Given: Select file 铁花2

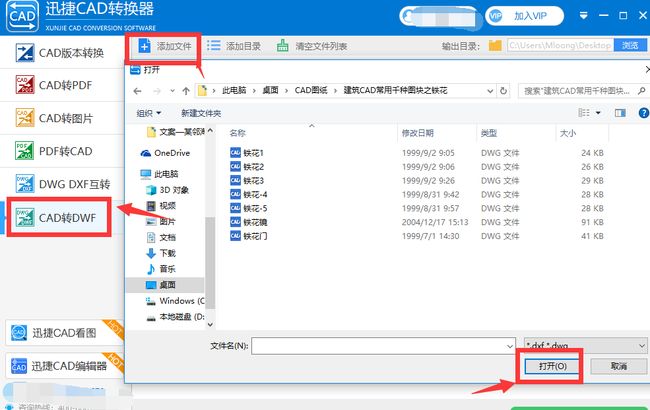Looking at the screenshot, I should (247, 167).
